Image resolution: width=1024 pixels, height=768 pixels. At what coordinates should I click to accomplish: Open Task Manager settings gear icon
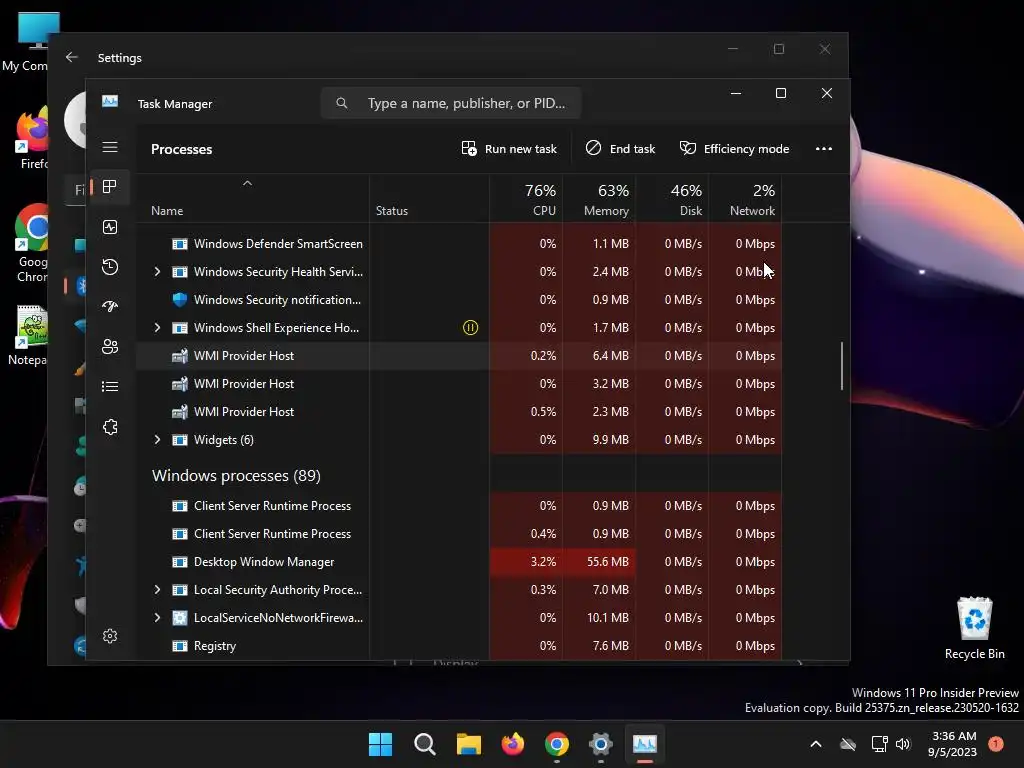pyautogui.click(x=110, y=635)
